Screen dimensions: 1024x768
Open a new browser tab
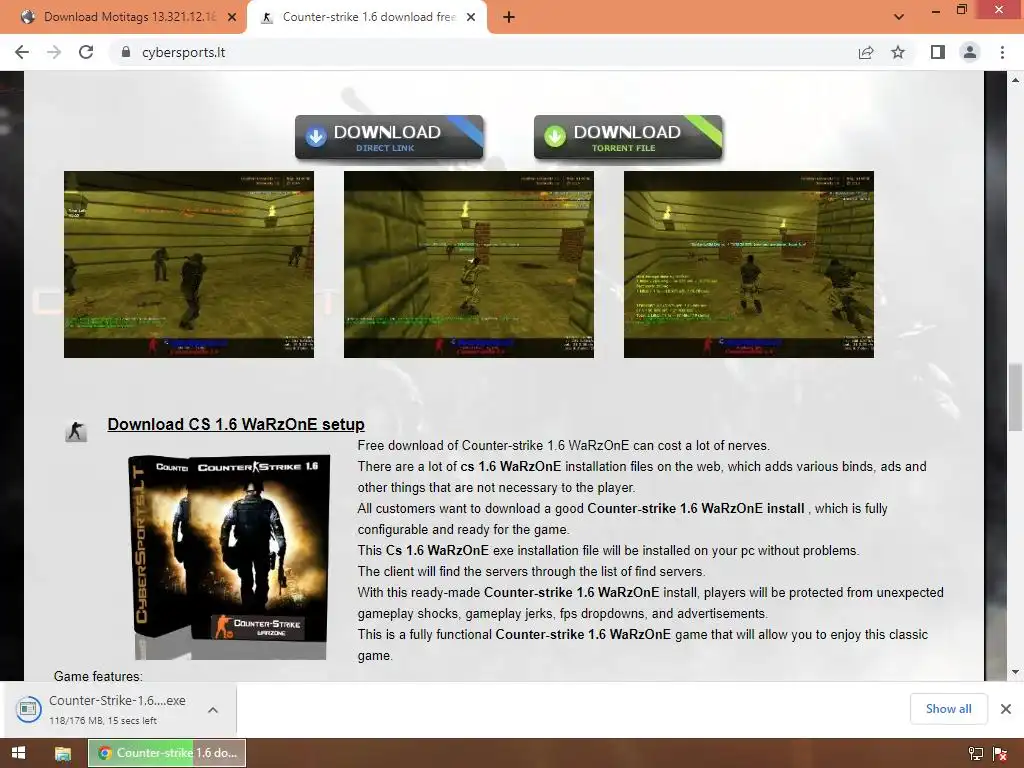[x=509, y=18]
